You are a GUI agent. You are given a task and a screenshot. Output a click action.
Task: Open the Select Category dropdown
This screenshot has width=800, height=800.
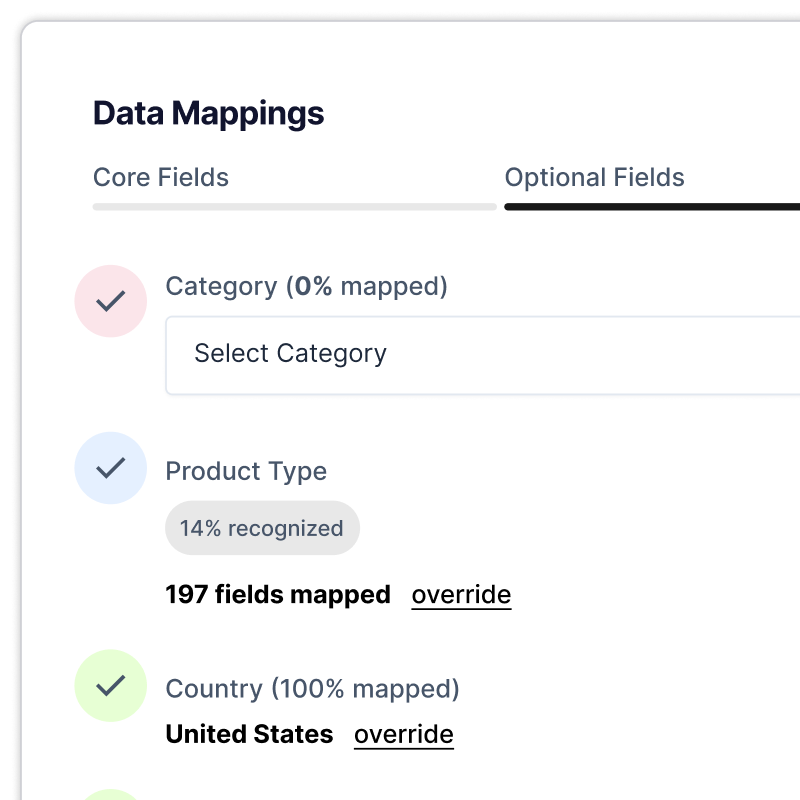pos(482,355)
